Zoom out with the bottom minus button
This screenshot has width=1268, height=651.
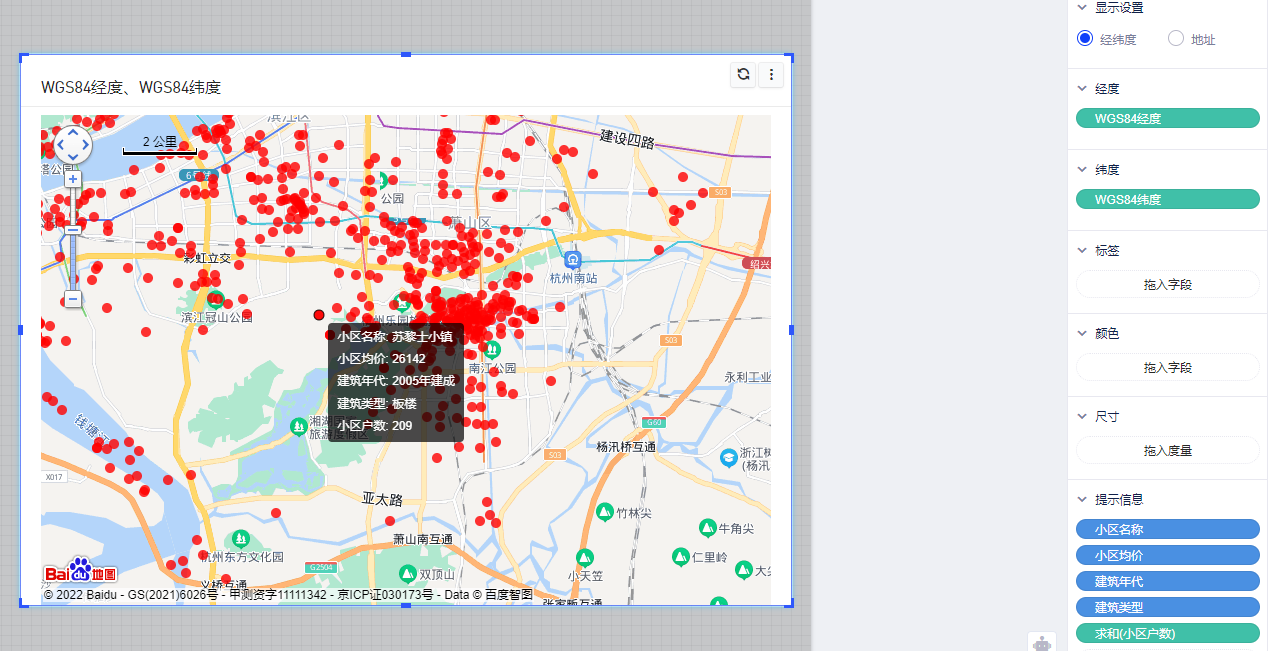pos(73,299)
